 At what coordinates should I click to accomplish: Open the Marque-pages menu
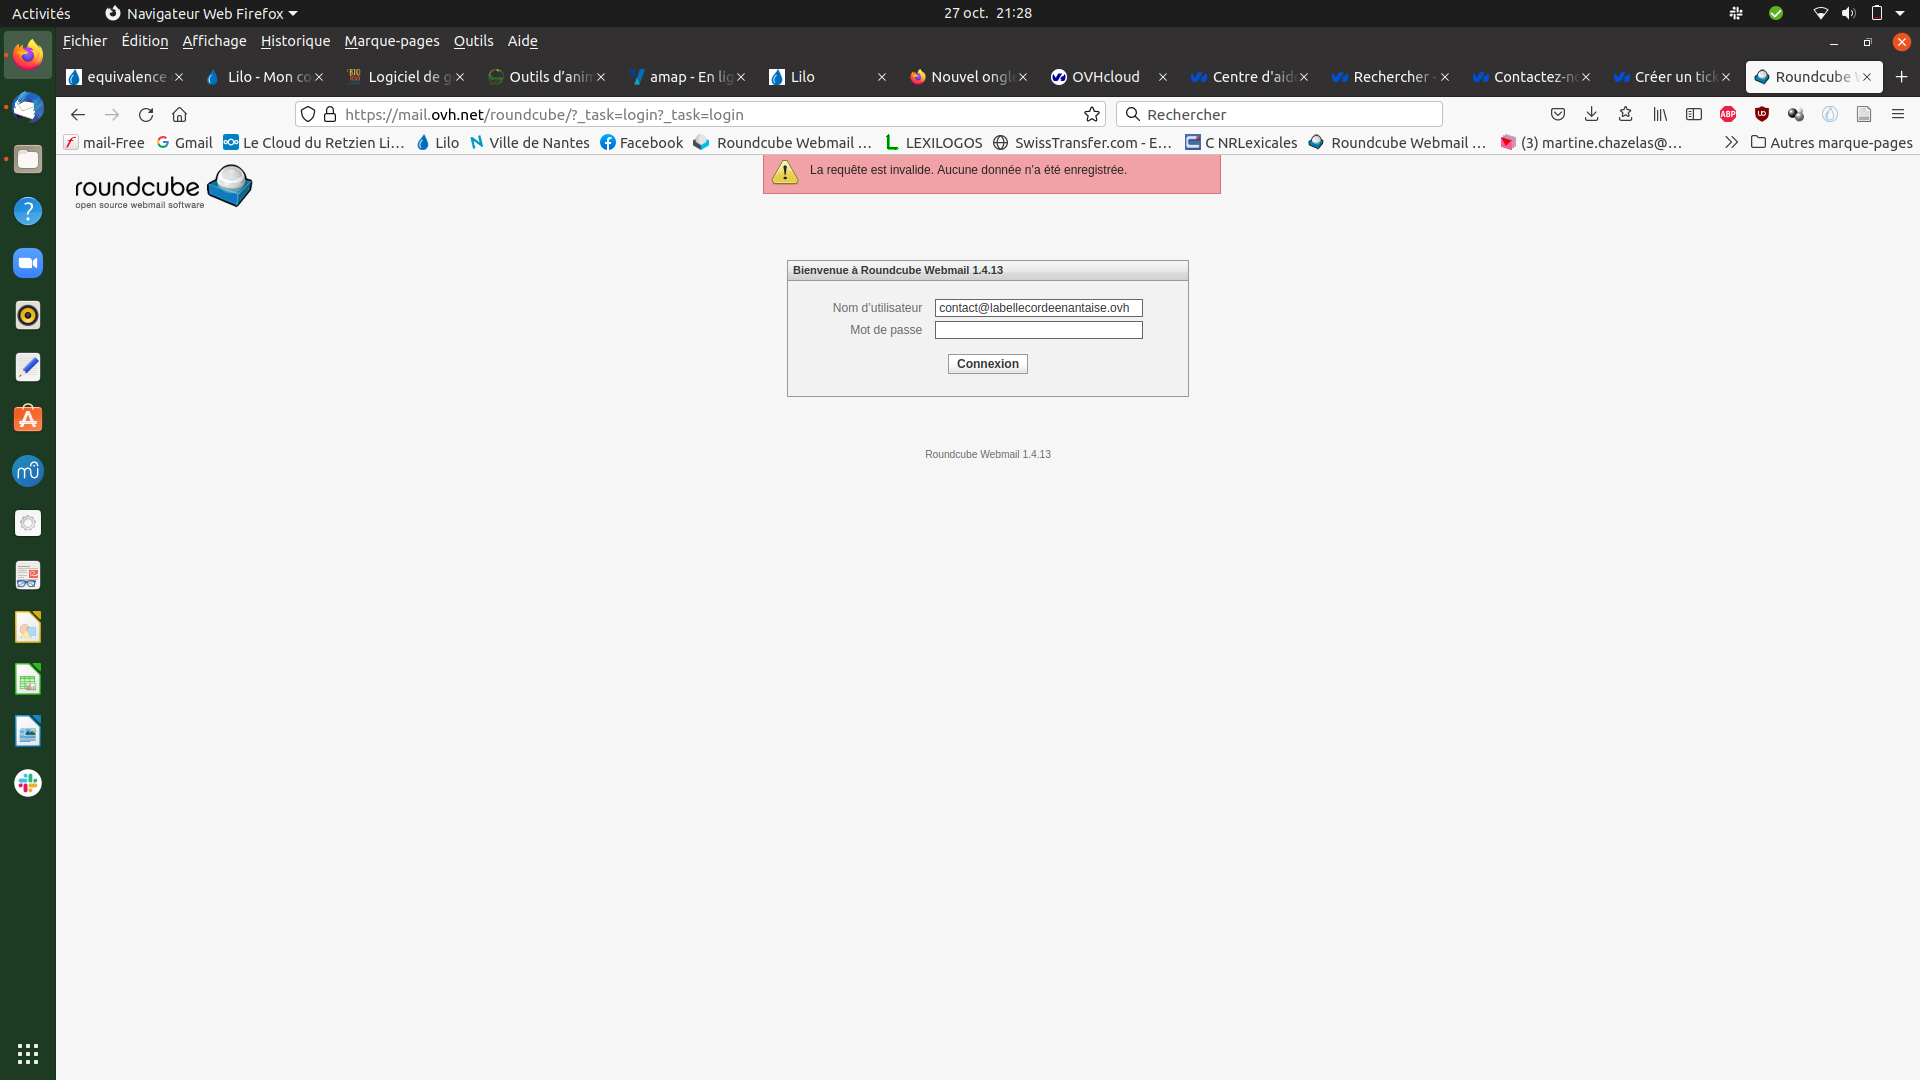coord(391,41)
